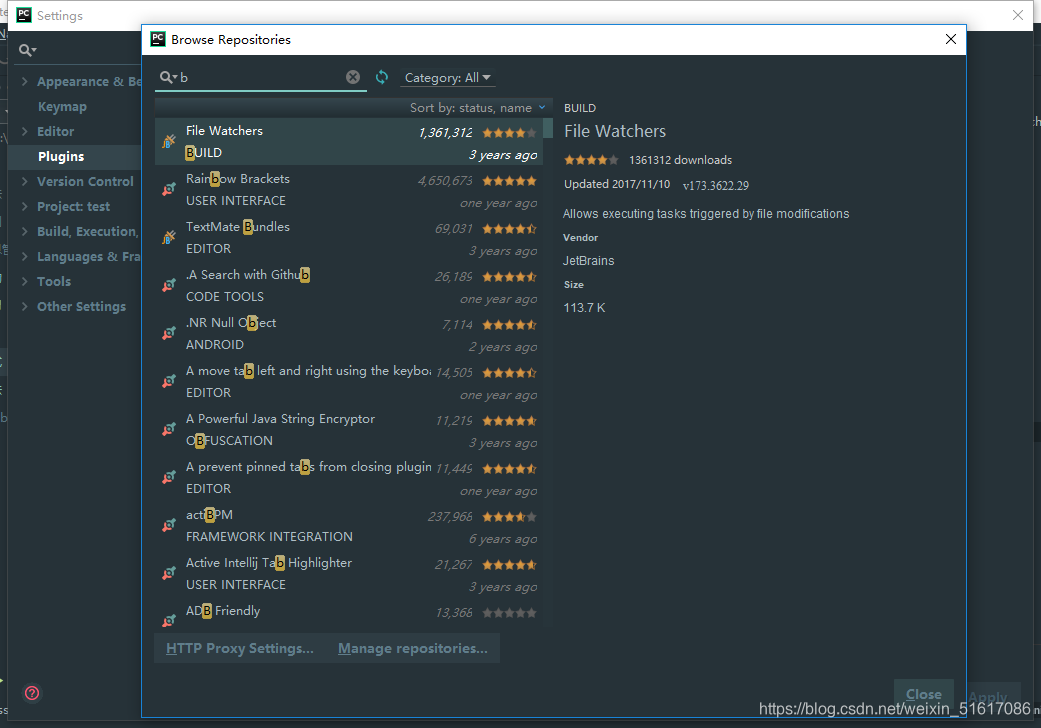The image size is (1041, 728).
Task: Expand Appearance & Behavior settings node
Action: [25, 81]
